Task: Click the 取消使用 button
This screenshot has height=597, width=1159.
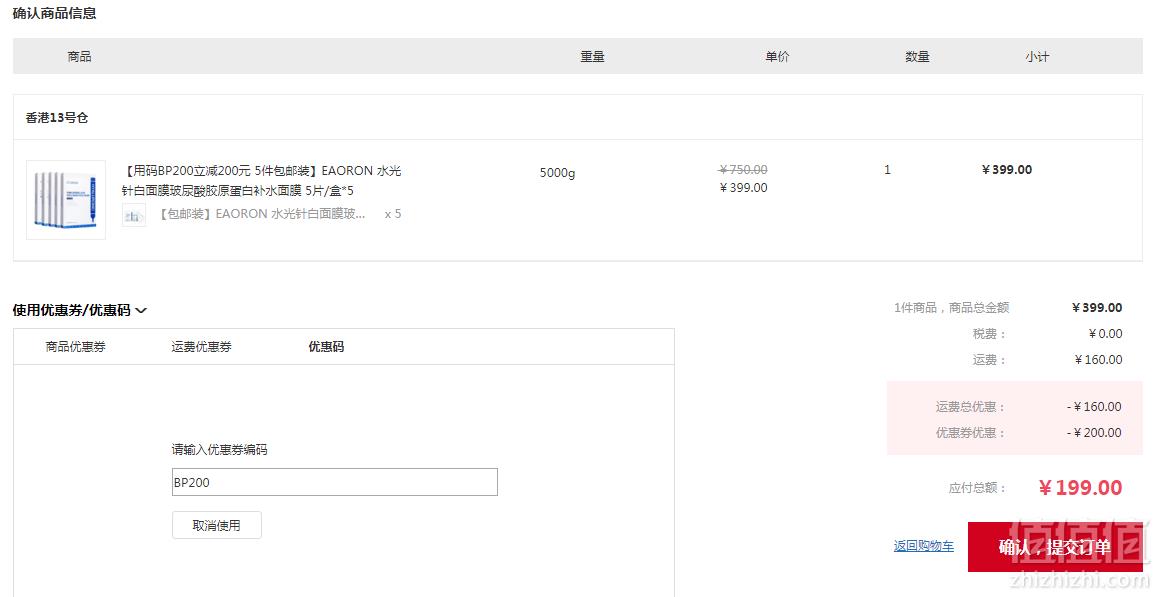Action: [217, 525]
